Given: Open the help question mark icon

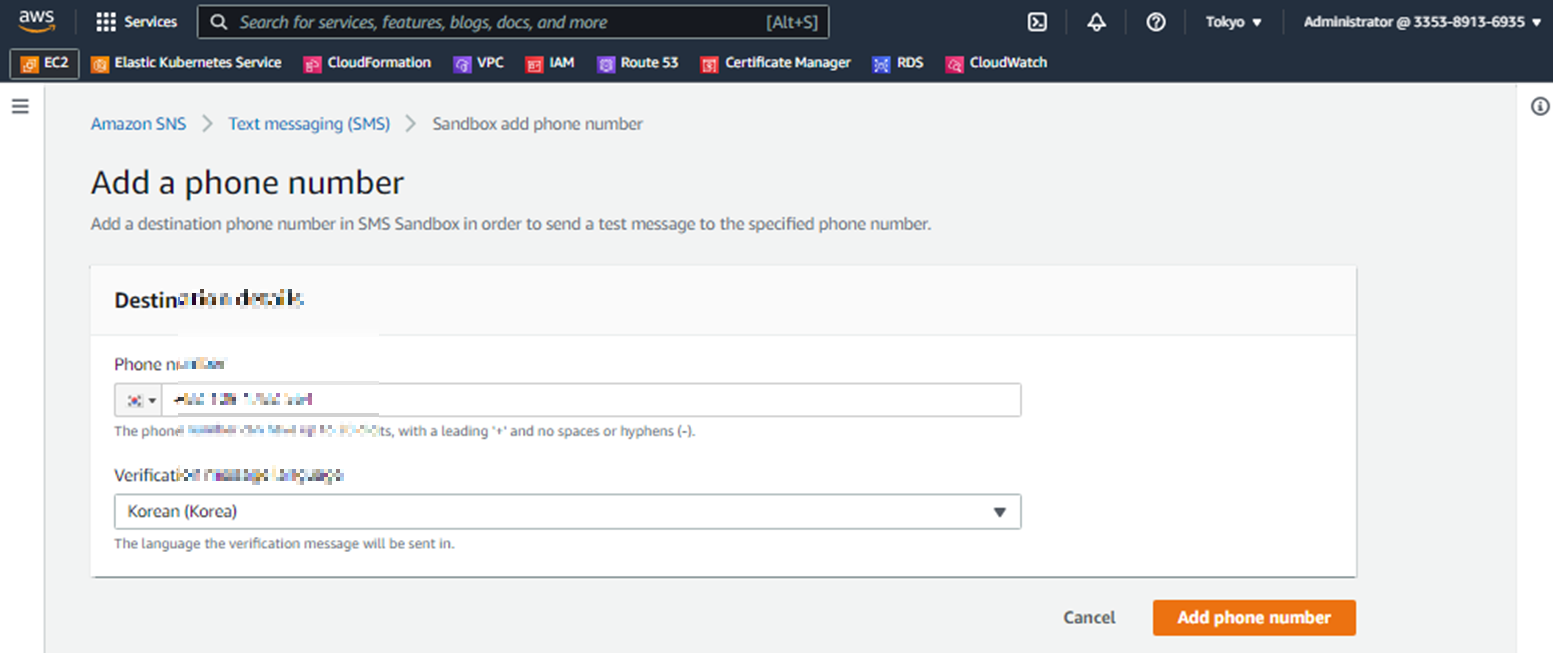Looking at the screenshot, I should [1155, 22].
